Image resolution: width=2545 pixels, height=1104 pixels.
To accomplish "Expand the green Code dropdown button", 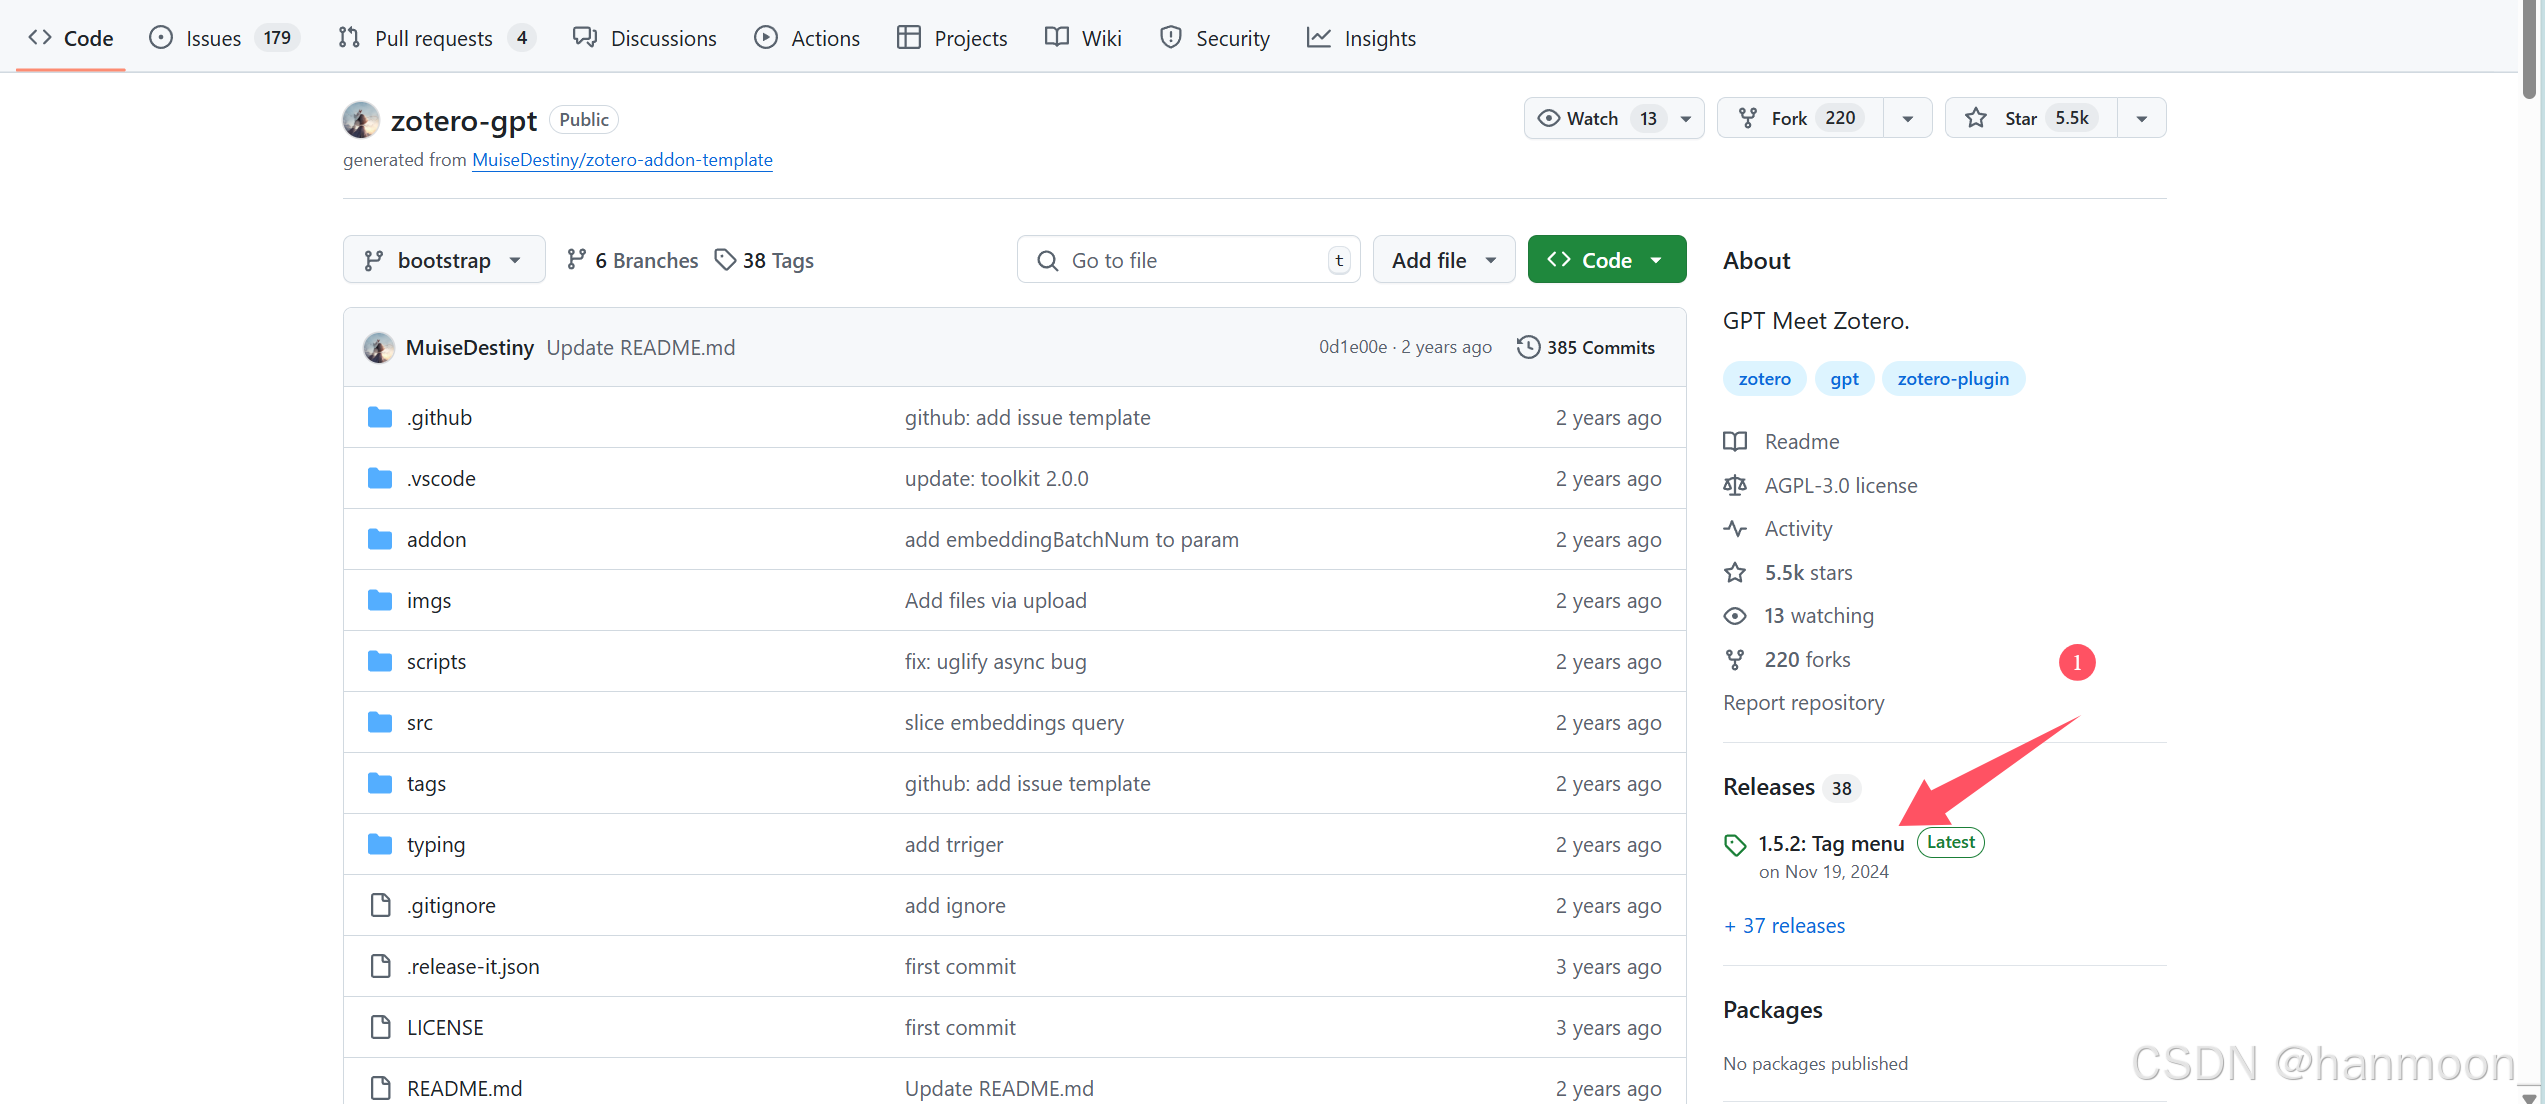I will [1606, 260].
